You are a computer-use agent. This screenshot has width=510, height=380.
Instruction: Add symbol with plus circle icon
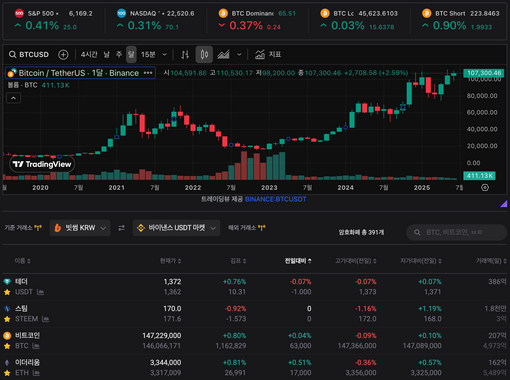click(63, 54)
